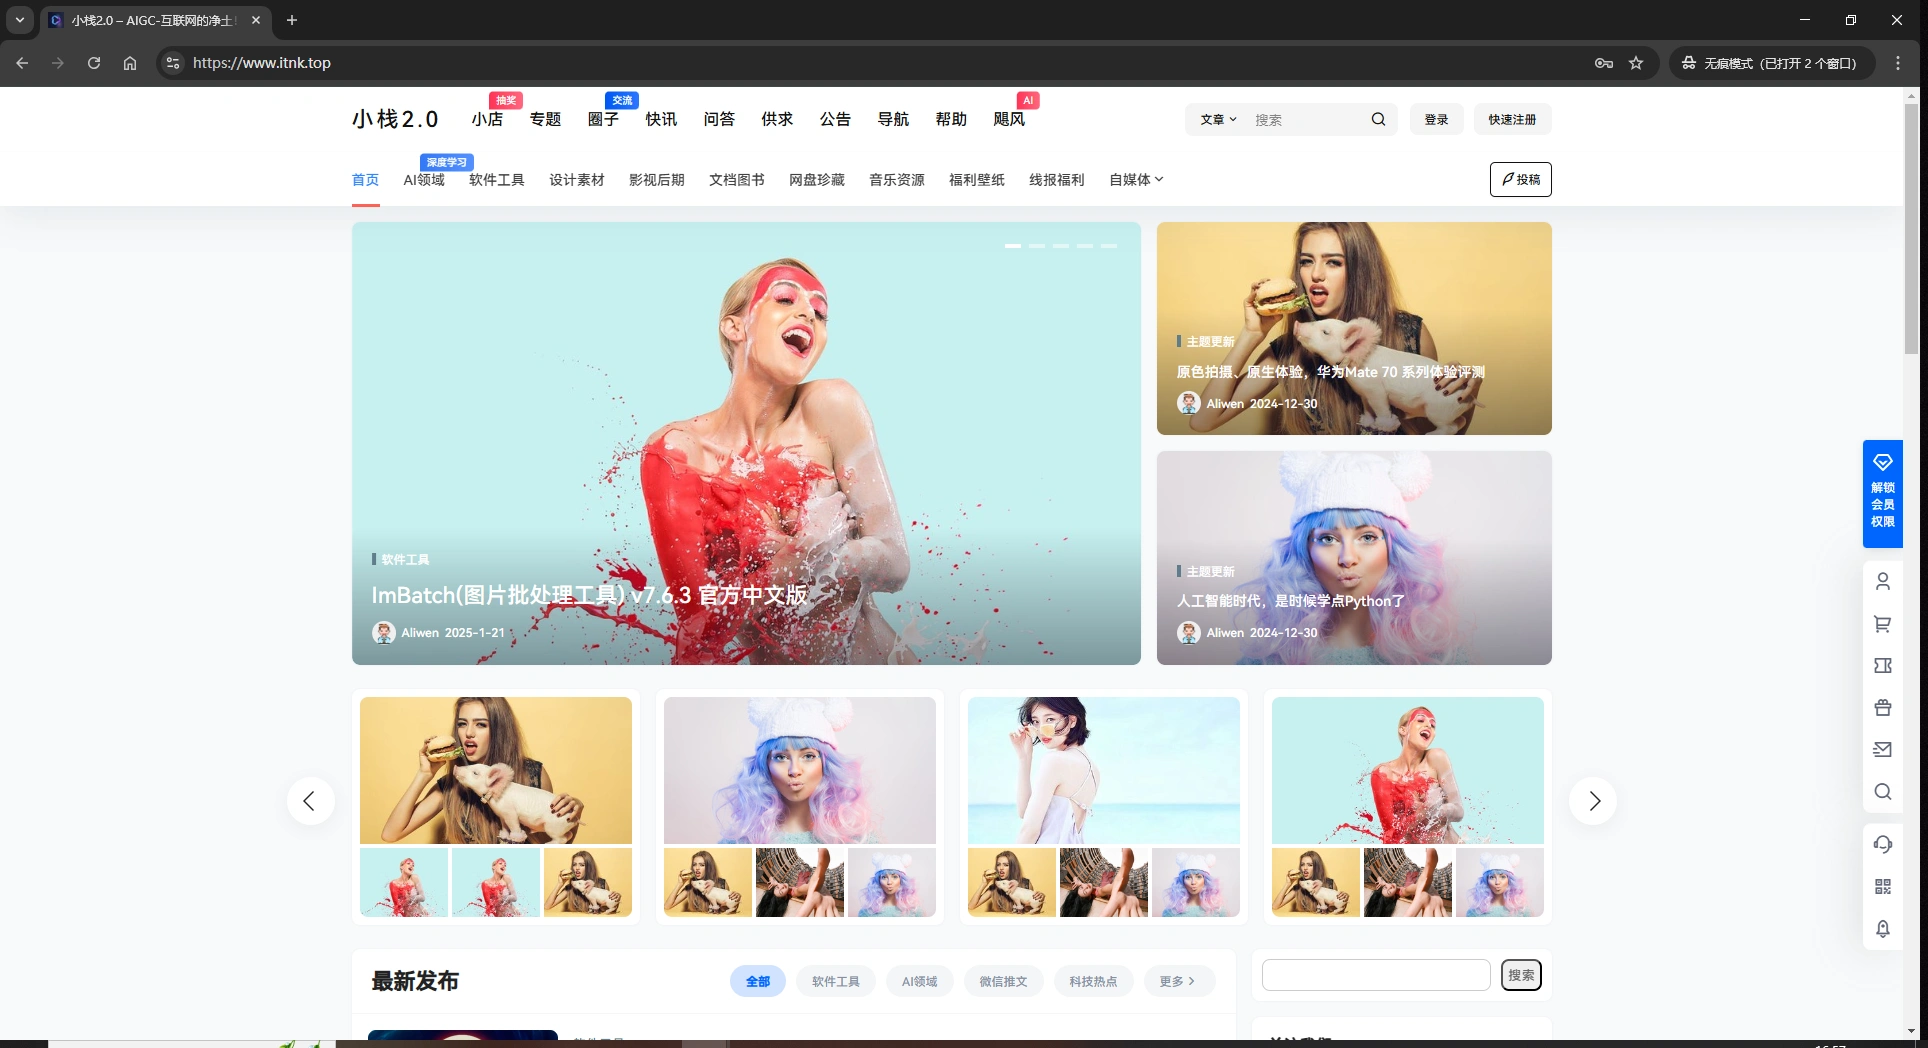Open the password key icon in address bar
Image resolution: width=1928 pixels, height=1048 pixels.
[x=1604, y=63]
